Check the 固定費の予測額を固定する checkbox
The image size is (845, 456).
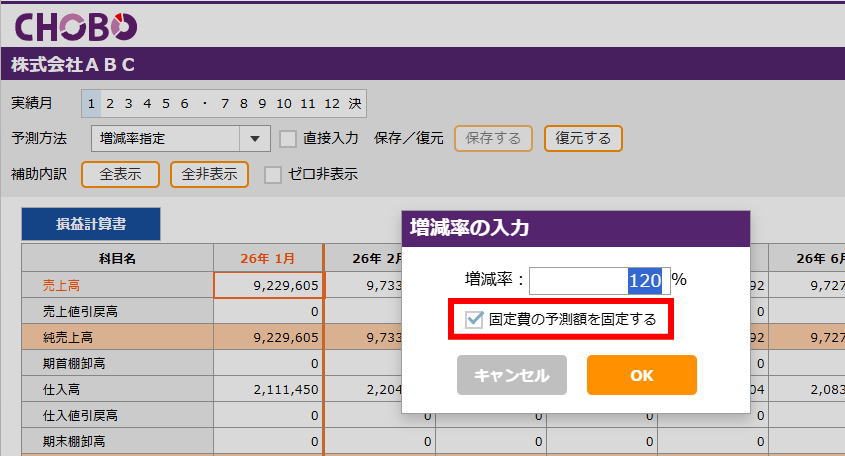(475, 320)
